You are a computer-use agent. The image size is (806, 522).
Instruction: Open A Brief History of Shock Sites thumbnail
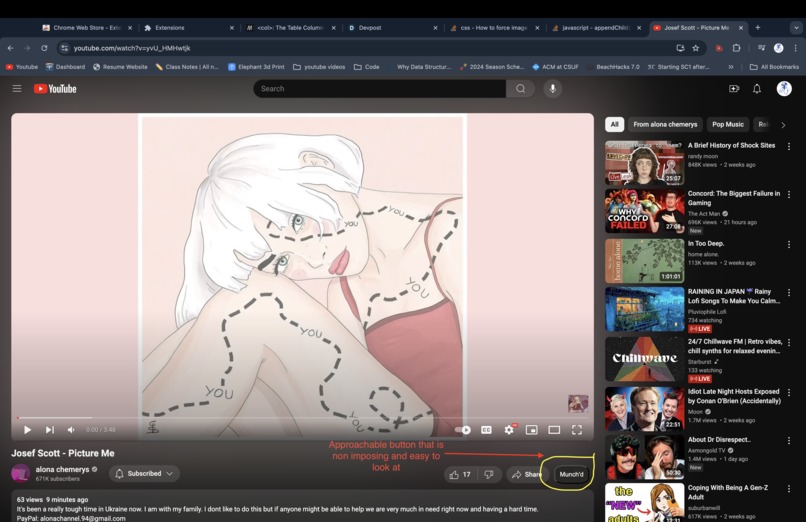pos(645,163)
